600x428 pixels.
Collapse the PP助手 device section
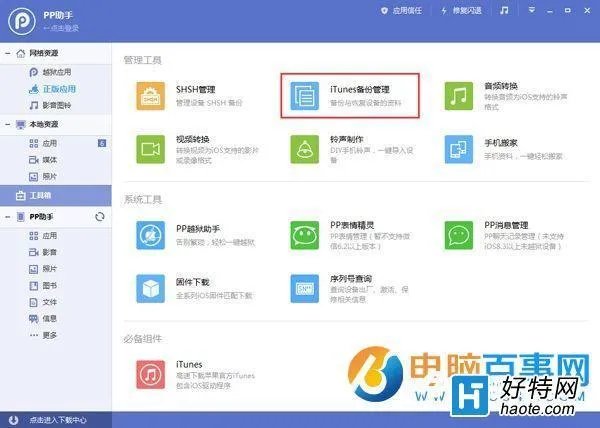coord(8,217)
